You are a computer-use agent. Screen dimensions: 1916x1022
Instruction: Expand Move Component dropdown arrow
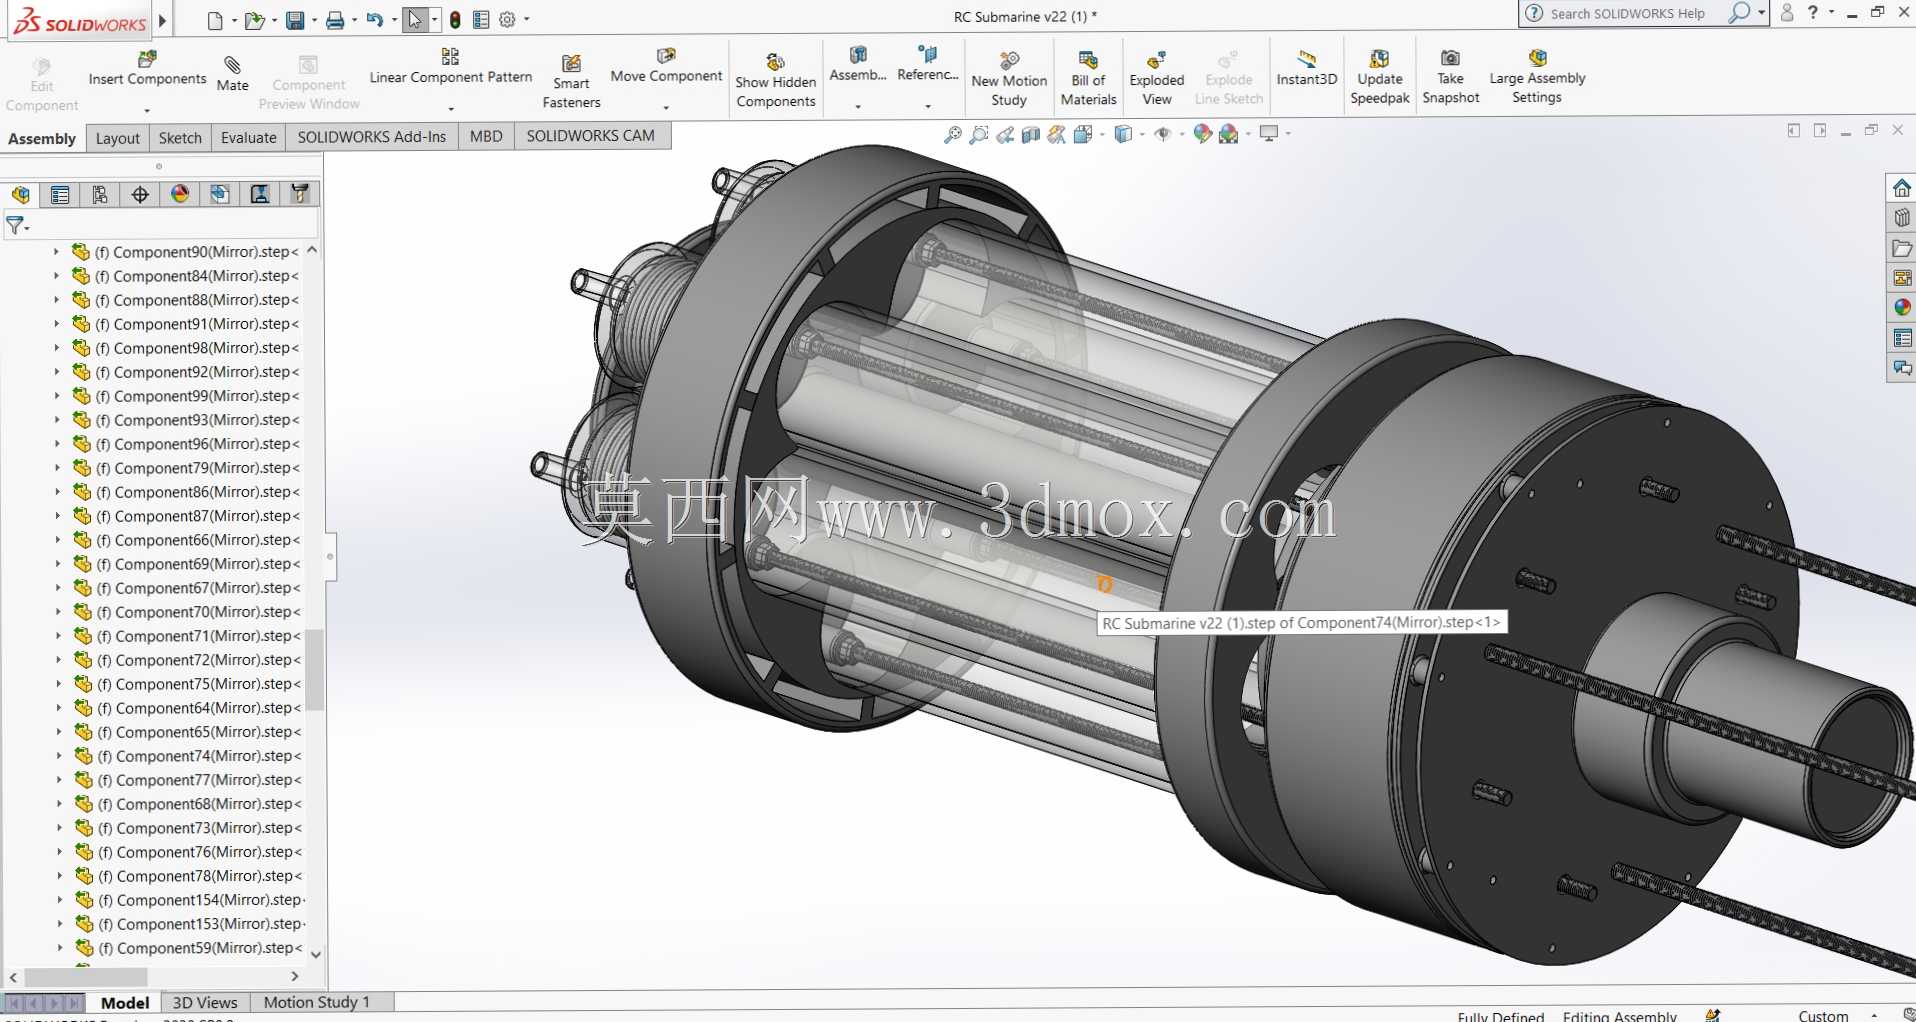pos(666,107)
